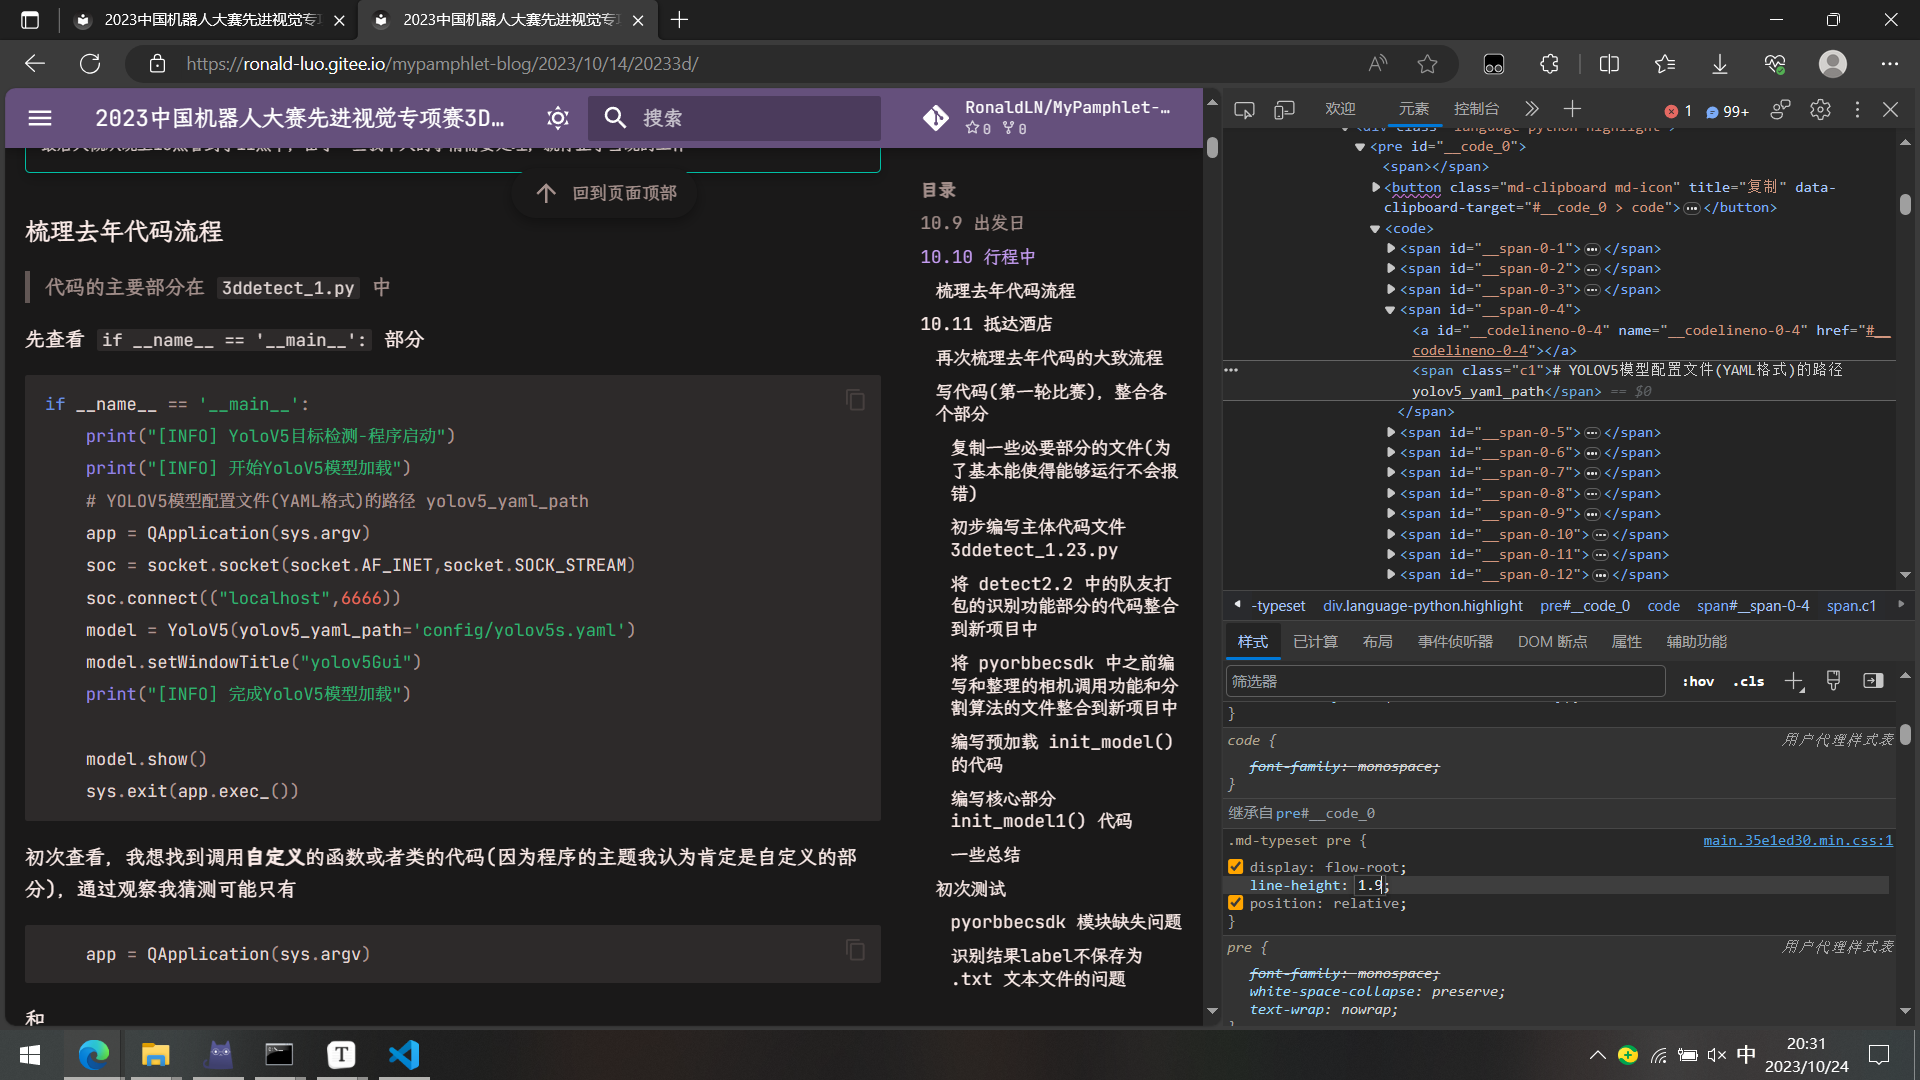The width and height of the screenshot is (1920, 1080).
Task: Collapse the span __span-0-4 node
Action: tap(1390, 310)
